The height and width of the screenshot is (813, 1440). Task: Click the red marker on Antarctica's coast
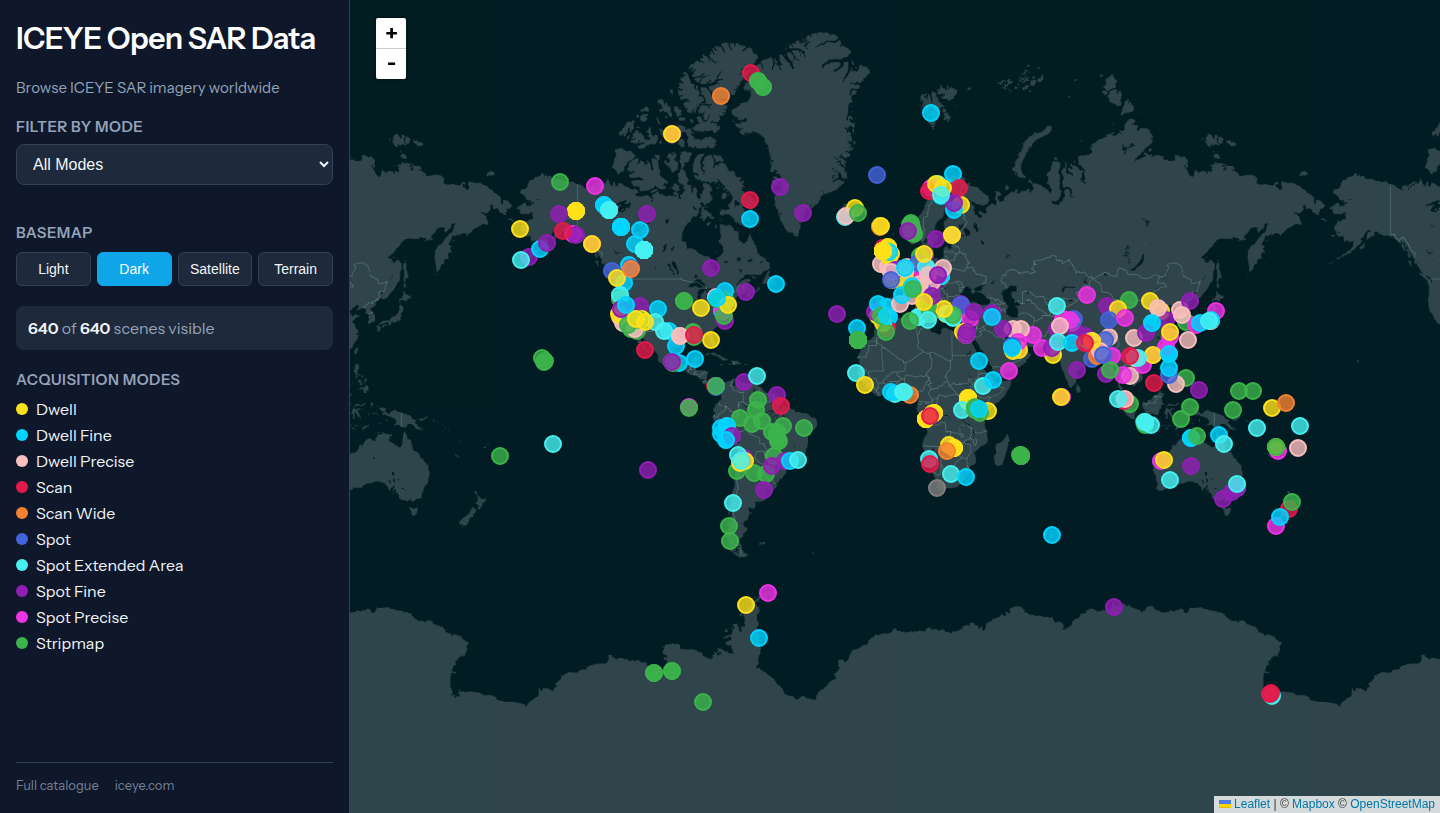(1270, 693)
